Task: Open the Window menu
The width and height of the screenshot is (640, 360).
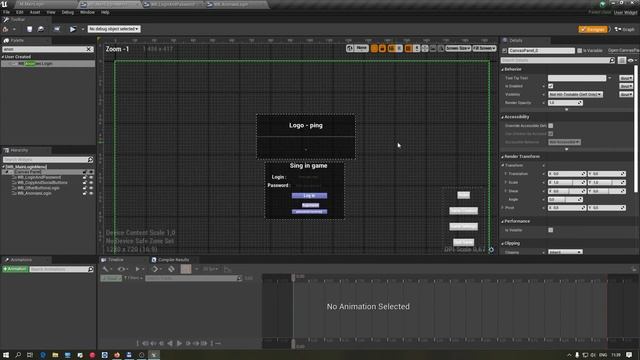Action: (x=87, y=12)
